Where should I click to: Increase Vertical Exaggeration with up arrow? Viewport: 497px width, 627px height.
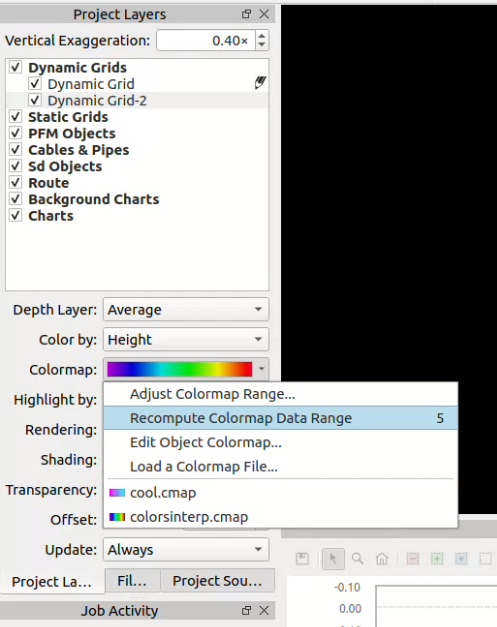[261, 36]
